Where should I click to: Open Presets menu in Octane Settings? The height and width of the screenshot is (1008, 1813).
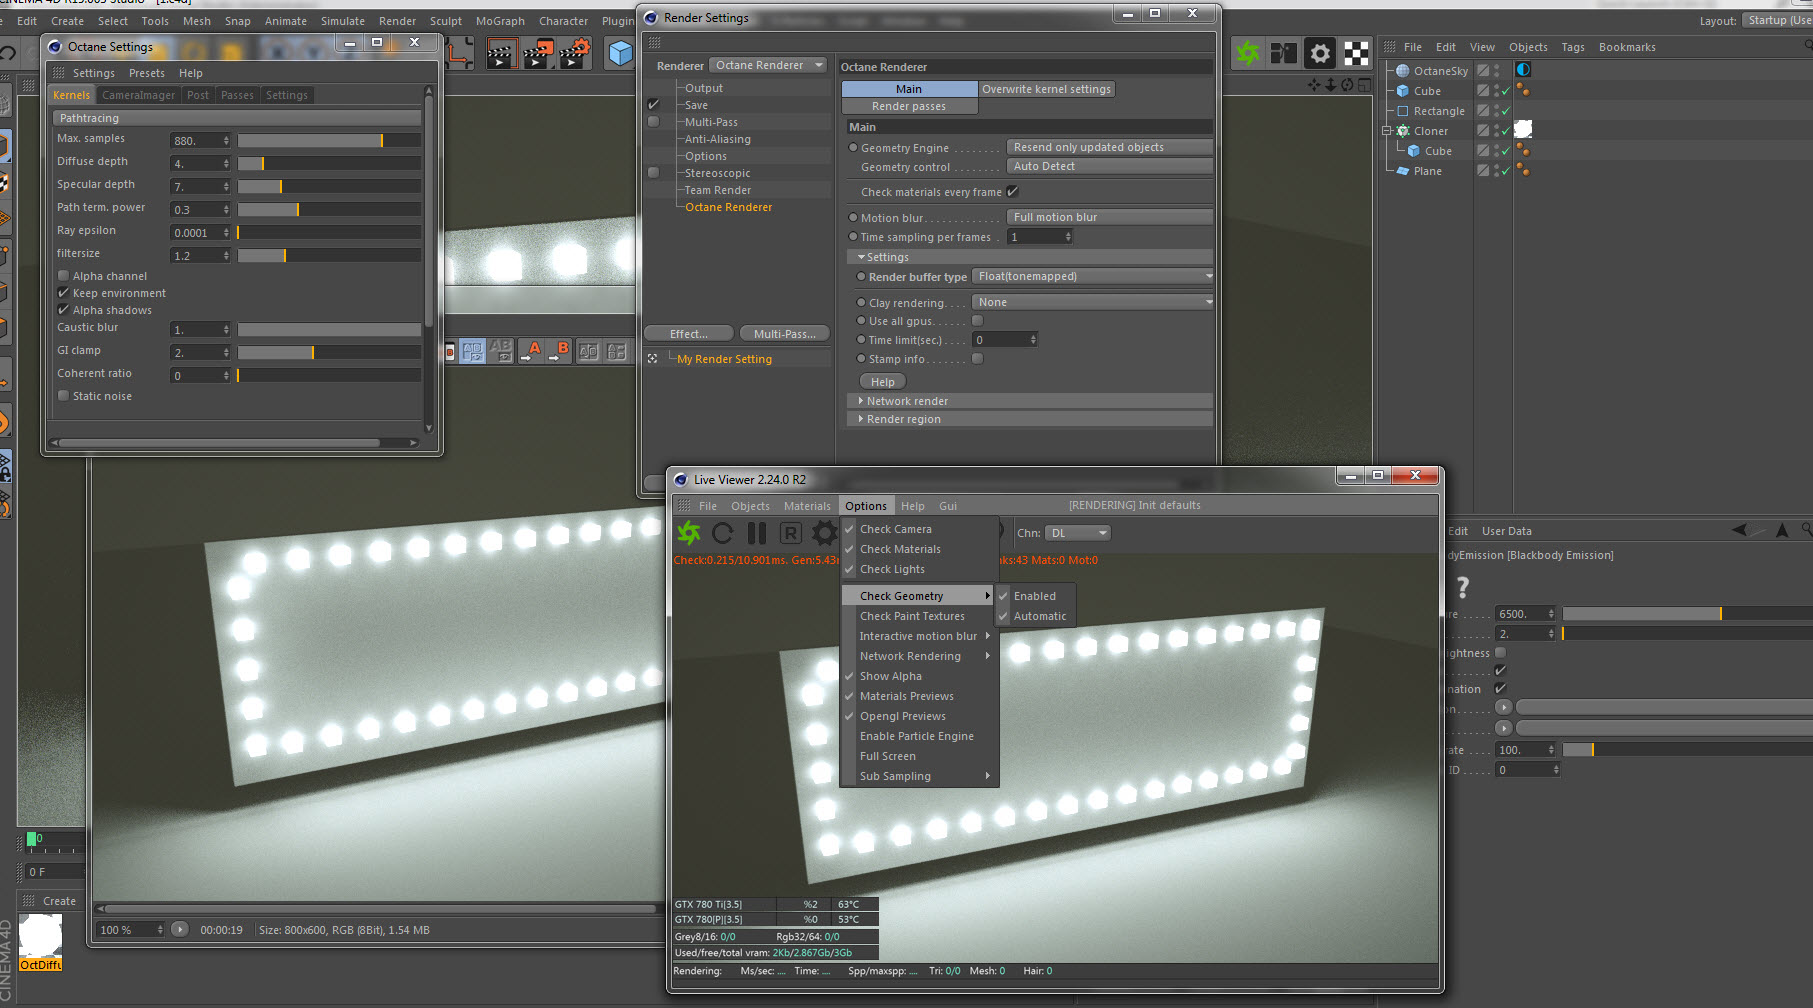click(147, 73)
